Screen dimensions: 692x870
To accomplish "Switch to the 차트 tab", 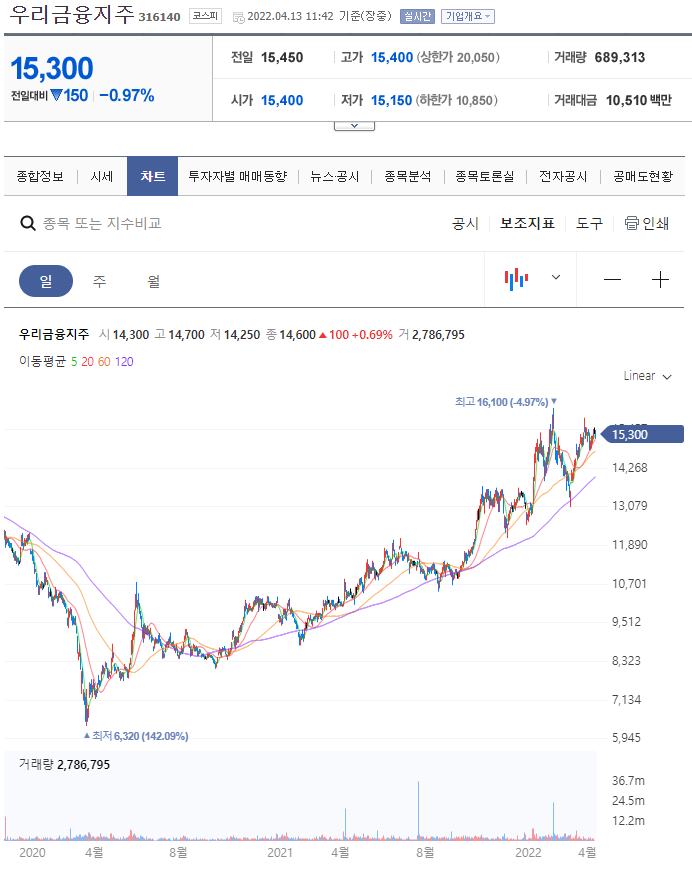I will pos(153,176).
